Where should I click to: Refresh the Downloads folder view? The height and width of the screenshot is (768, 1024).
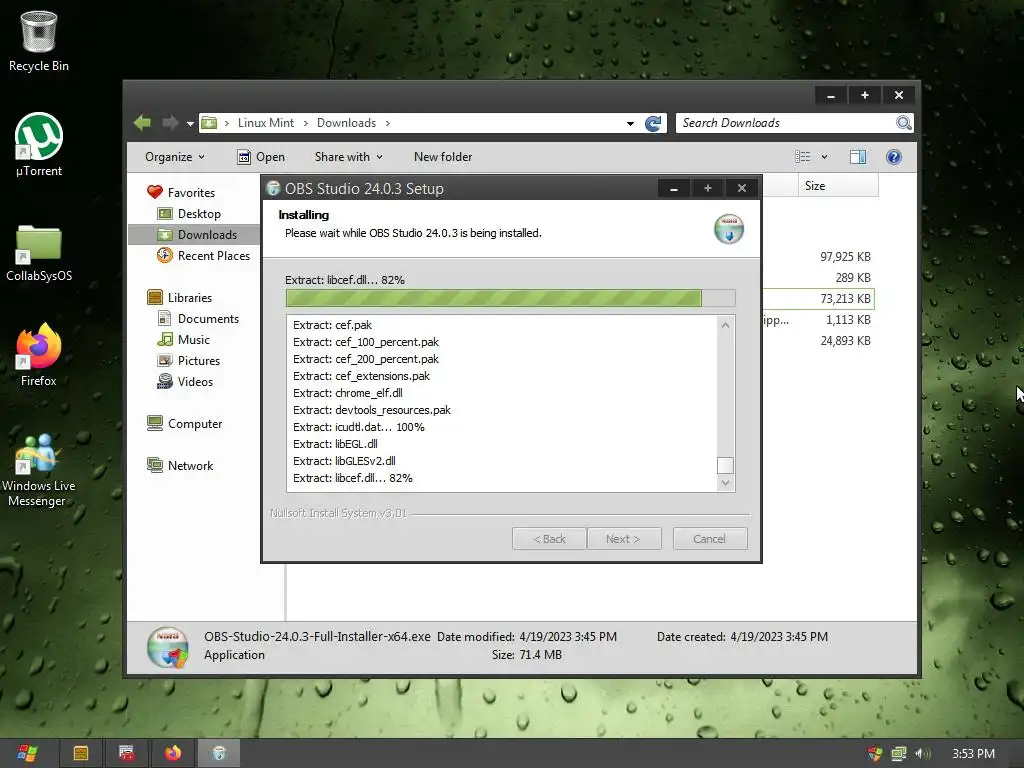pos(653,123)
